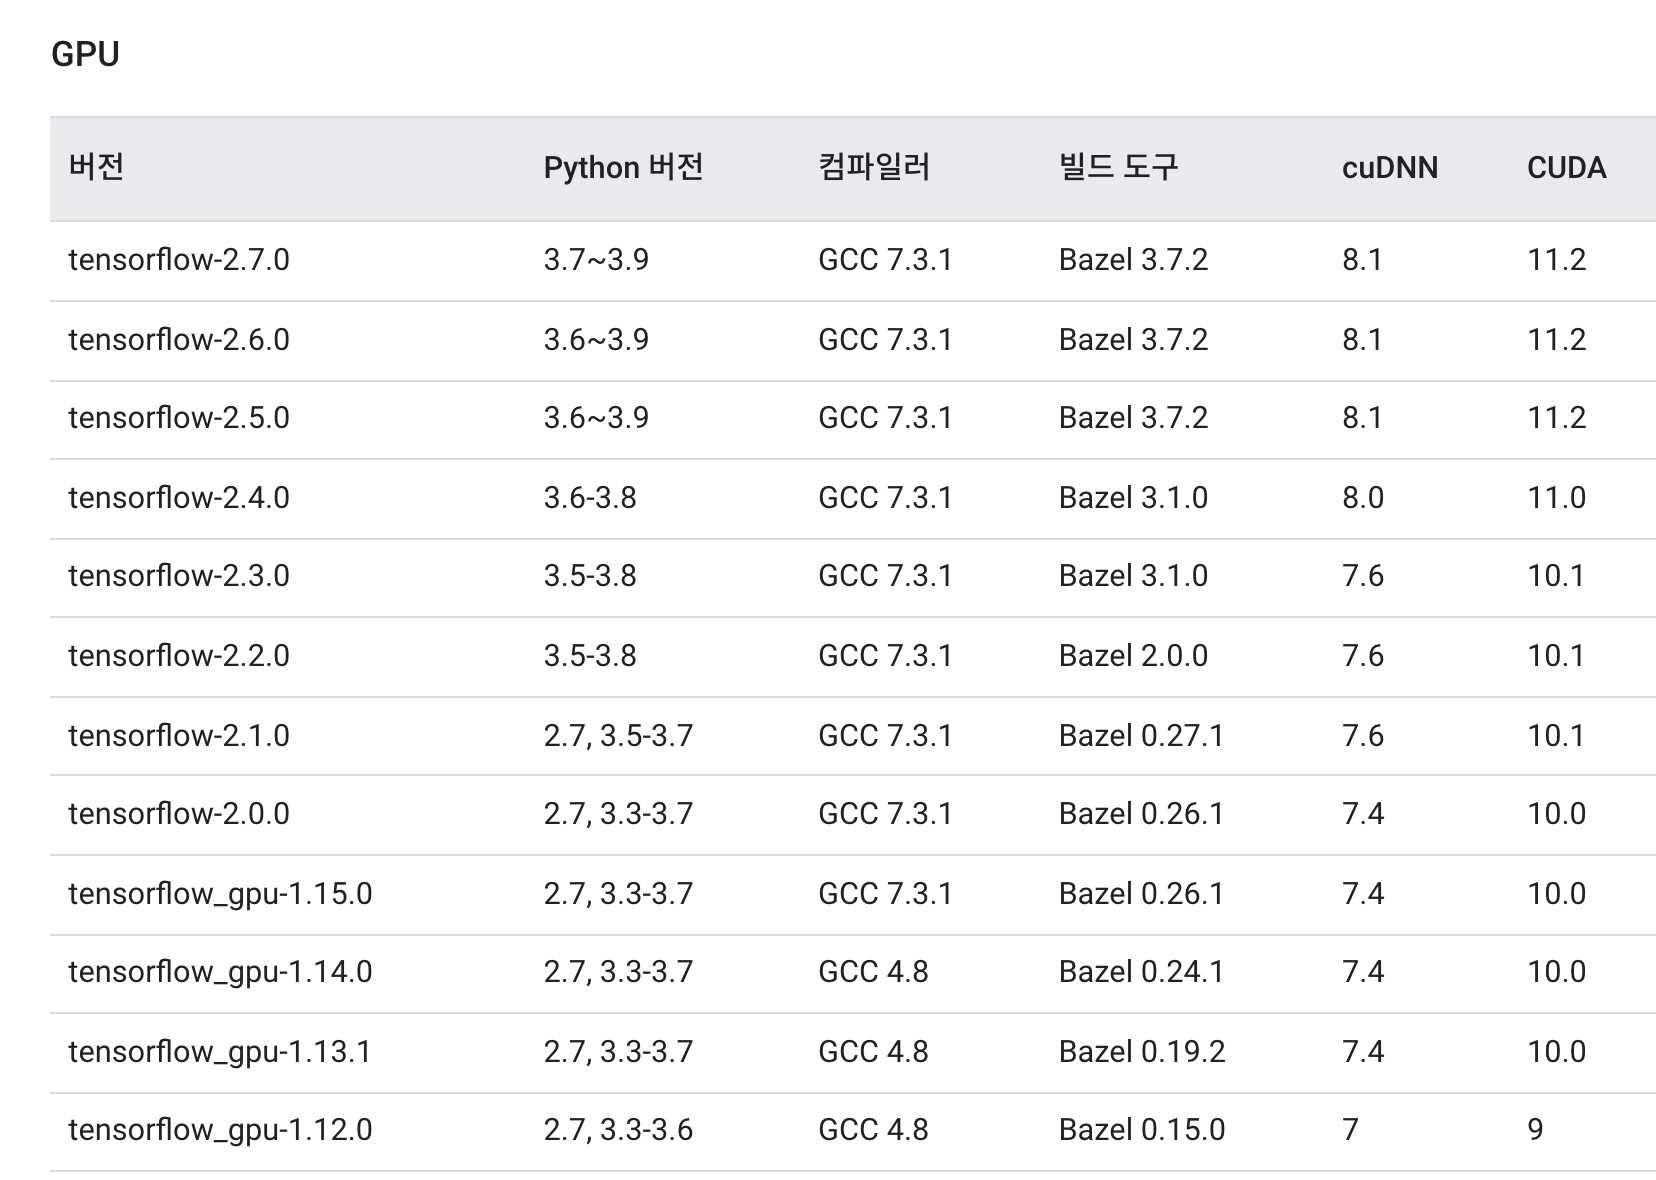Click CUDA 10.0 in tensorflow_gpu-1.14.0 row
Screen dimensions: 1656x1180
click(1556, 972)
